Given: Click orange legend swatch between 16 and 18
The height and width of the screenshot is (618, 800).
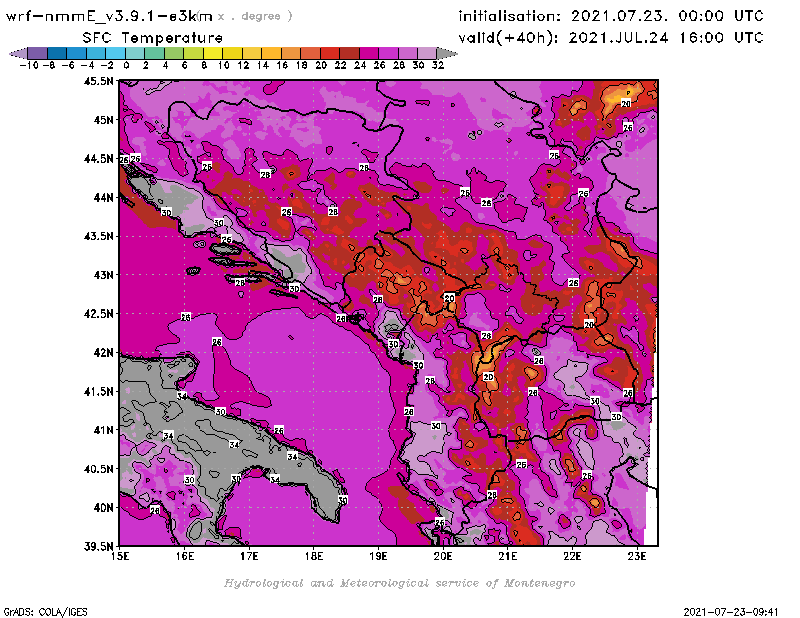Looking at the screenshot, I should [290, 53].
